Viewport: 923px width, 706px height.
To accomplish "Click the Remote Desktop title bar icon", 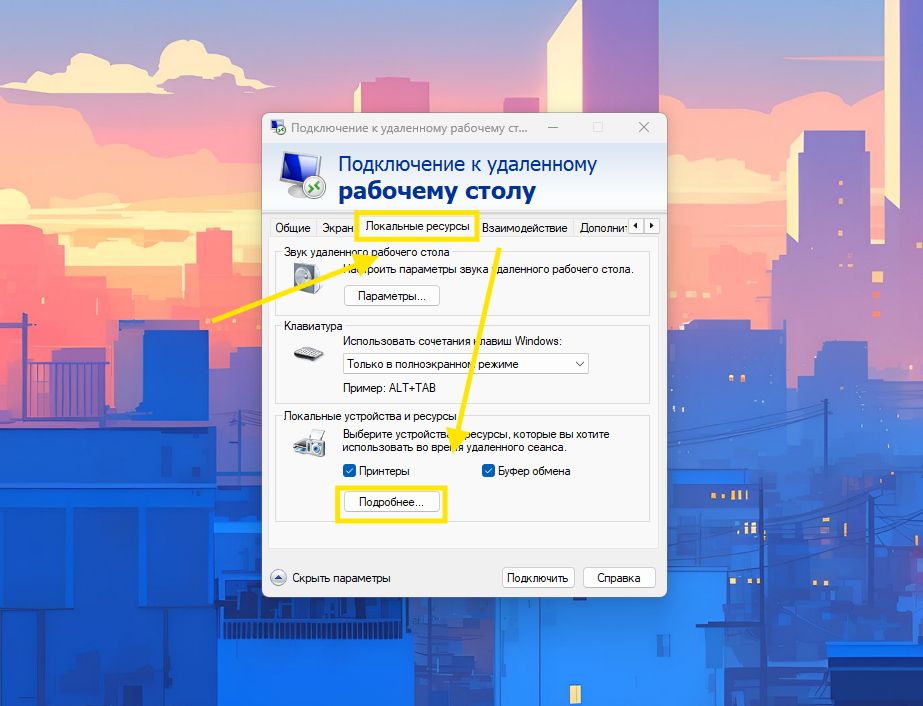I will [x=278, y=127].
